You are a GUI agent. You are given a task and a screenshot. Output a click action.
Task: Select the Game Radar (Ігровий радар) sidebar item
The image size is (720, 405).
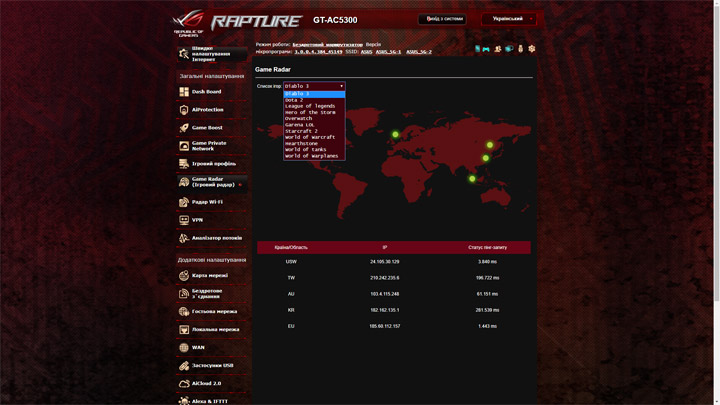(x=212, y=182)
